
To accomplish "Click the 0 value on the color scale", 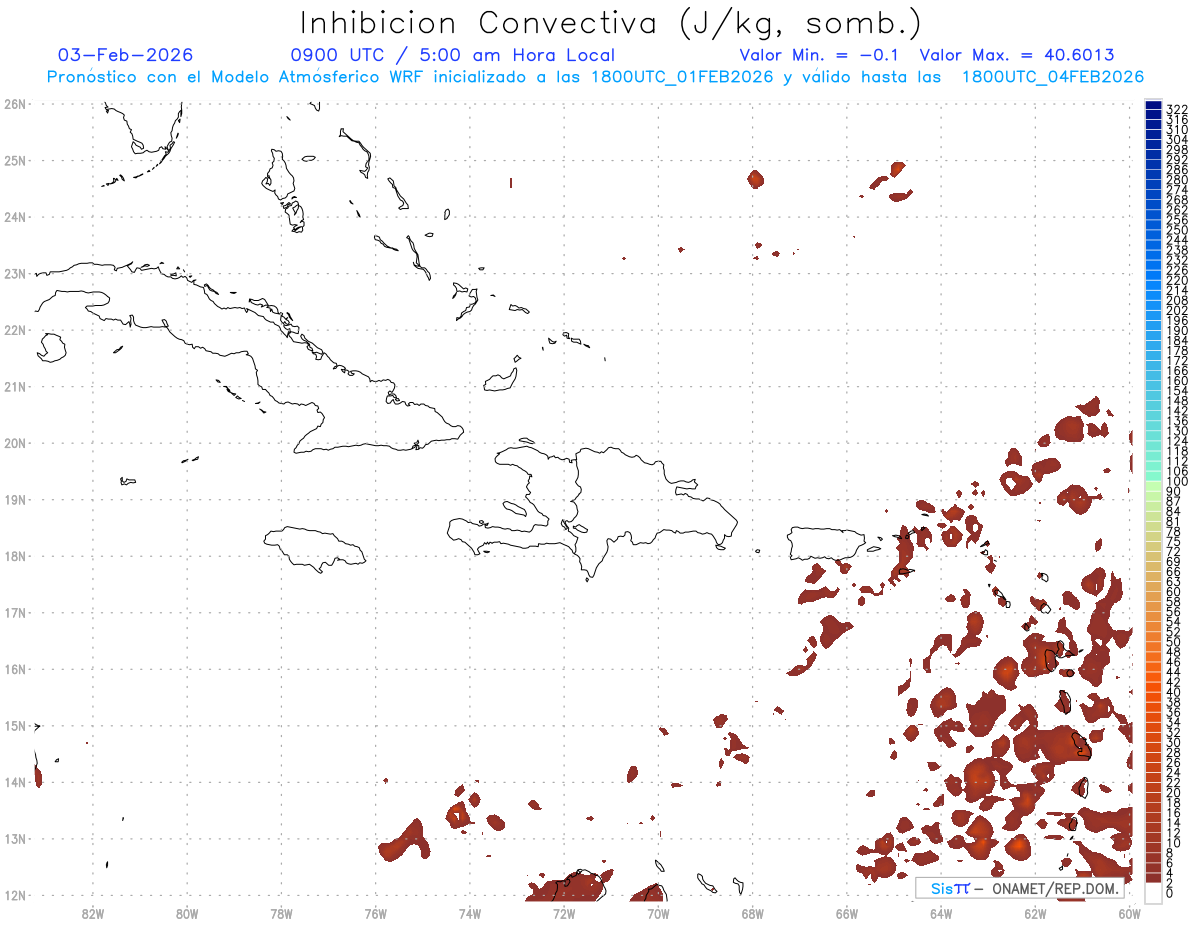I will coord(1171,893).
